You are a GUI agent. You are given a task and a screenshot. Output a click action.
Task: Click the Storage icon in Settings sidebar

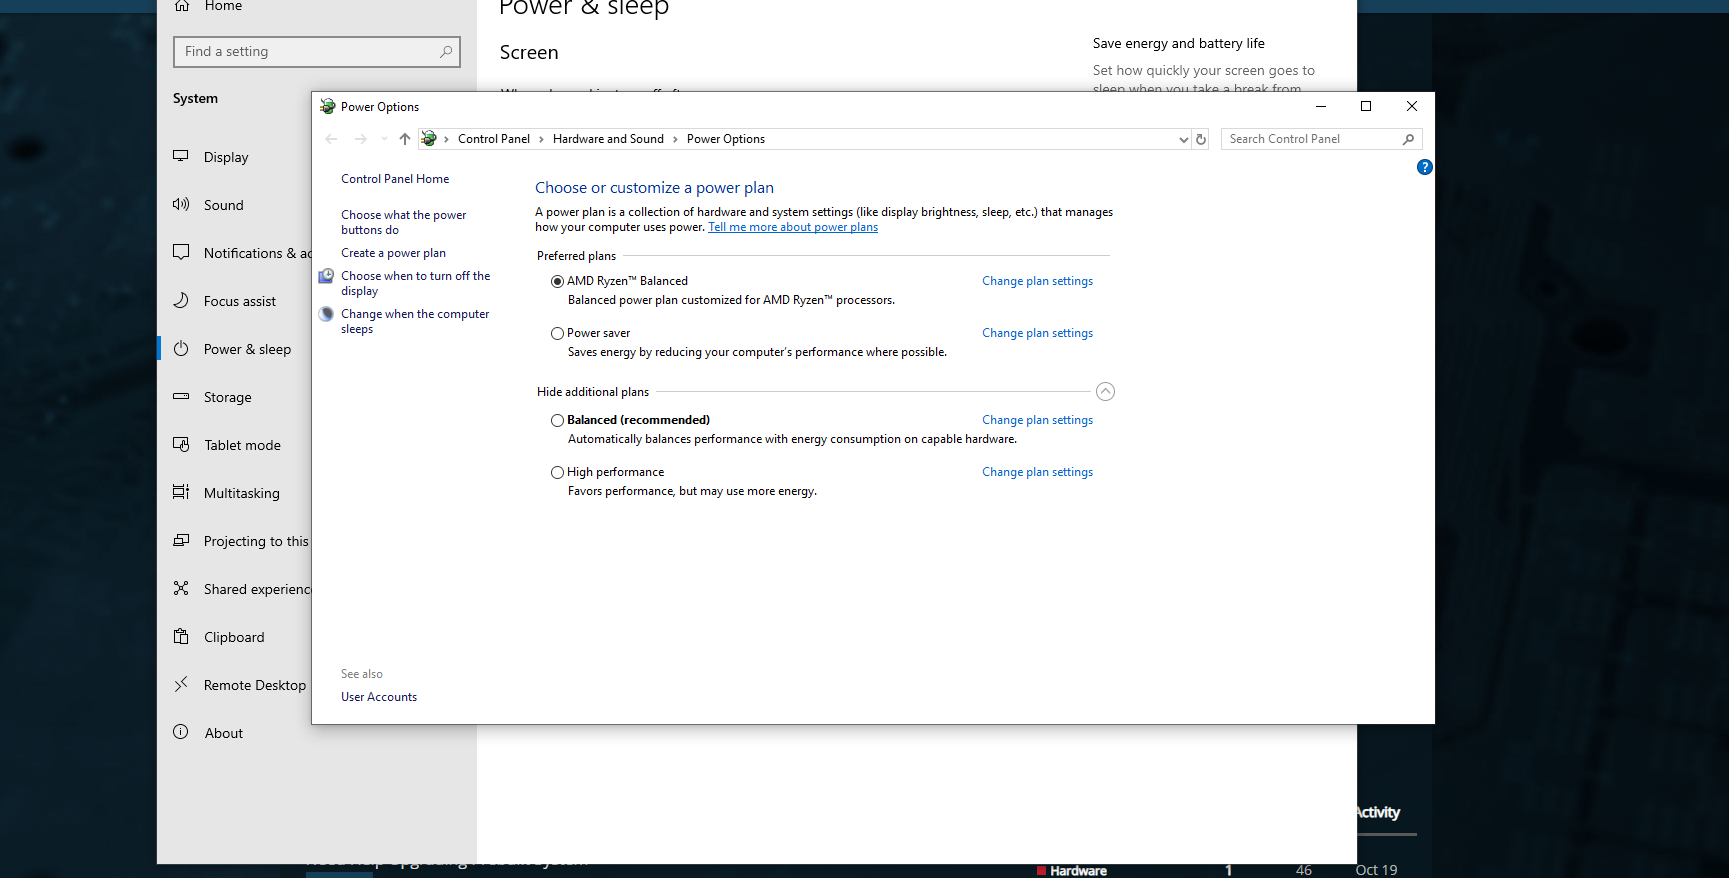(181, 397)
